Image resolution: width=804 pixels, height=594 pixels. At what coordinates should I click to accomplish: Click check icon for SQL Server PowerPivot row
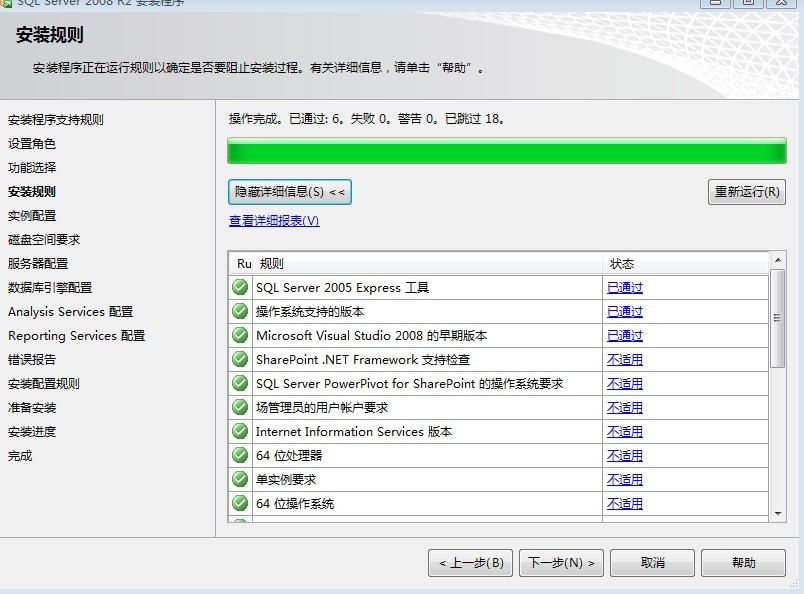click(240, 383)
